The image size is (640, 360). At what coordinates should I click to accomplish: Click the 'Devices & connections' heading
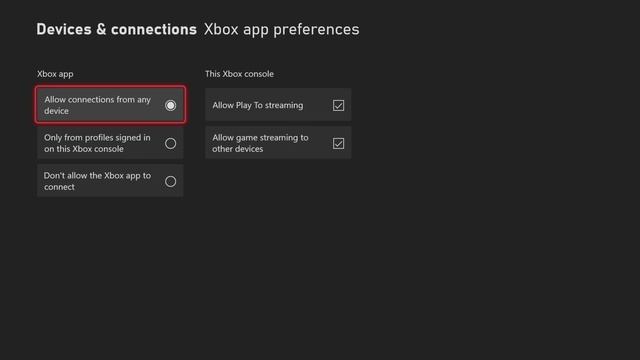point(117,29)
